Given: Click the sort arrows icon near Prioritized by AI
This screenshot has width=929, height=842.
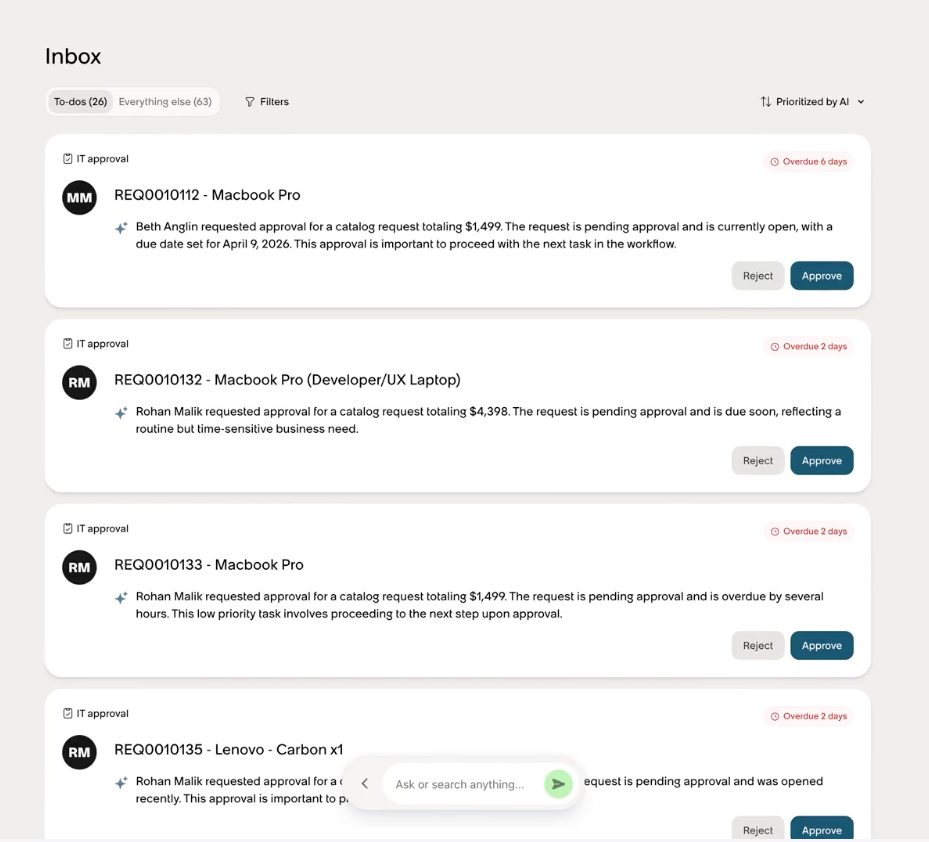Looking at the screenshot, I should 765,102.
